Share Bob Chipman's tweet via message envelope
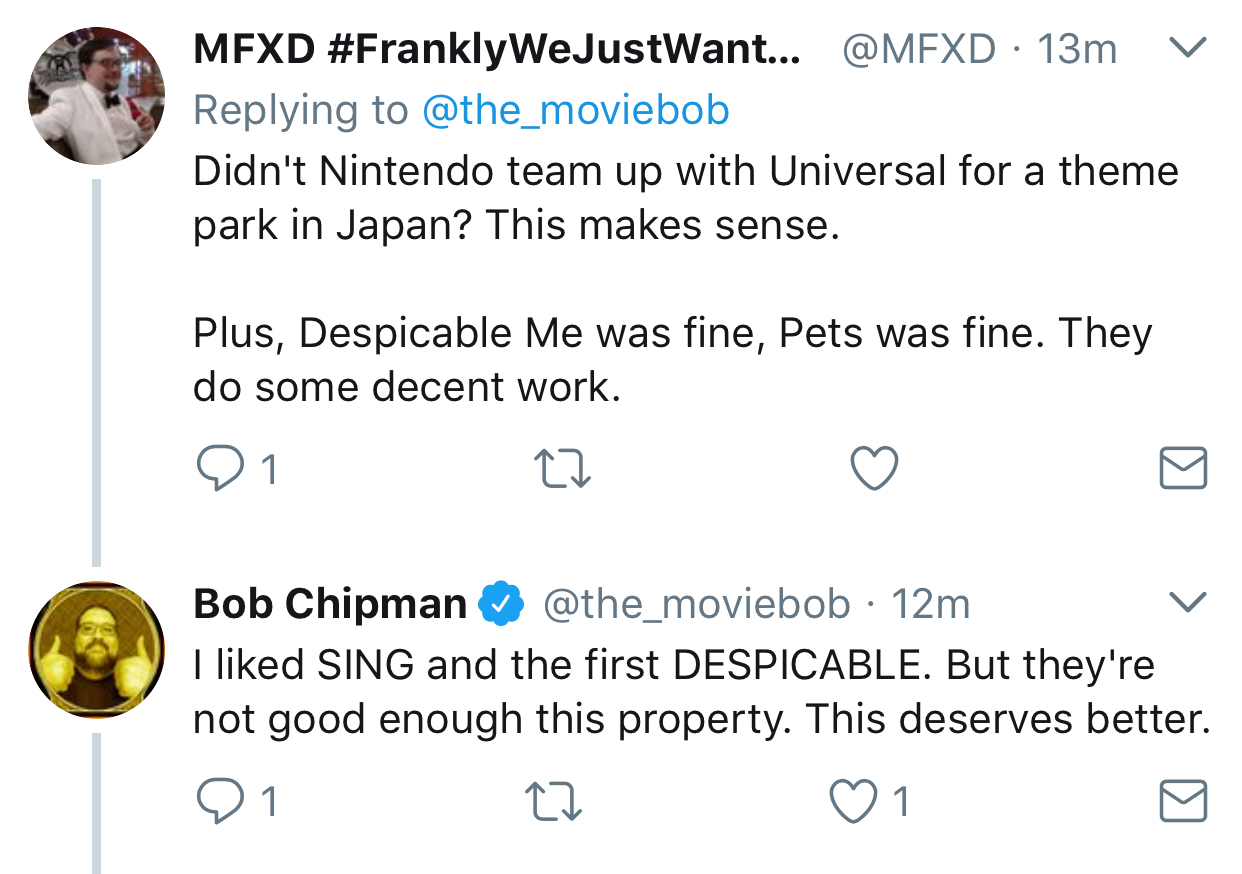Image resolution: width=1242 pixels, height=874 pixels. tap(1183, 800)
